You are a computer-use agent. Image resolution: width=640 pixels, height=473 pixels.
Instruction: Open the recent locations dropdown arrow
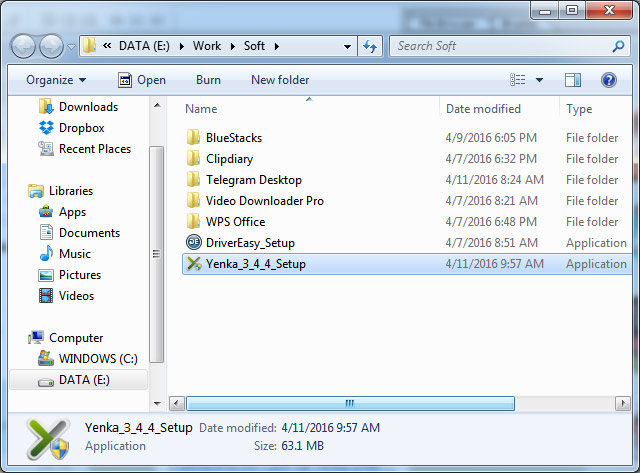pyautogui.click(x=71, y=47)
